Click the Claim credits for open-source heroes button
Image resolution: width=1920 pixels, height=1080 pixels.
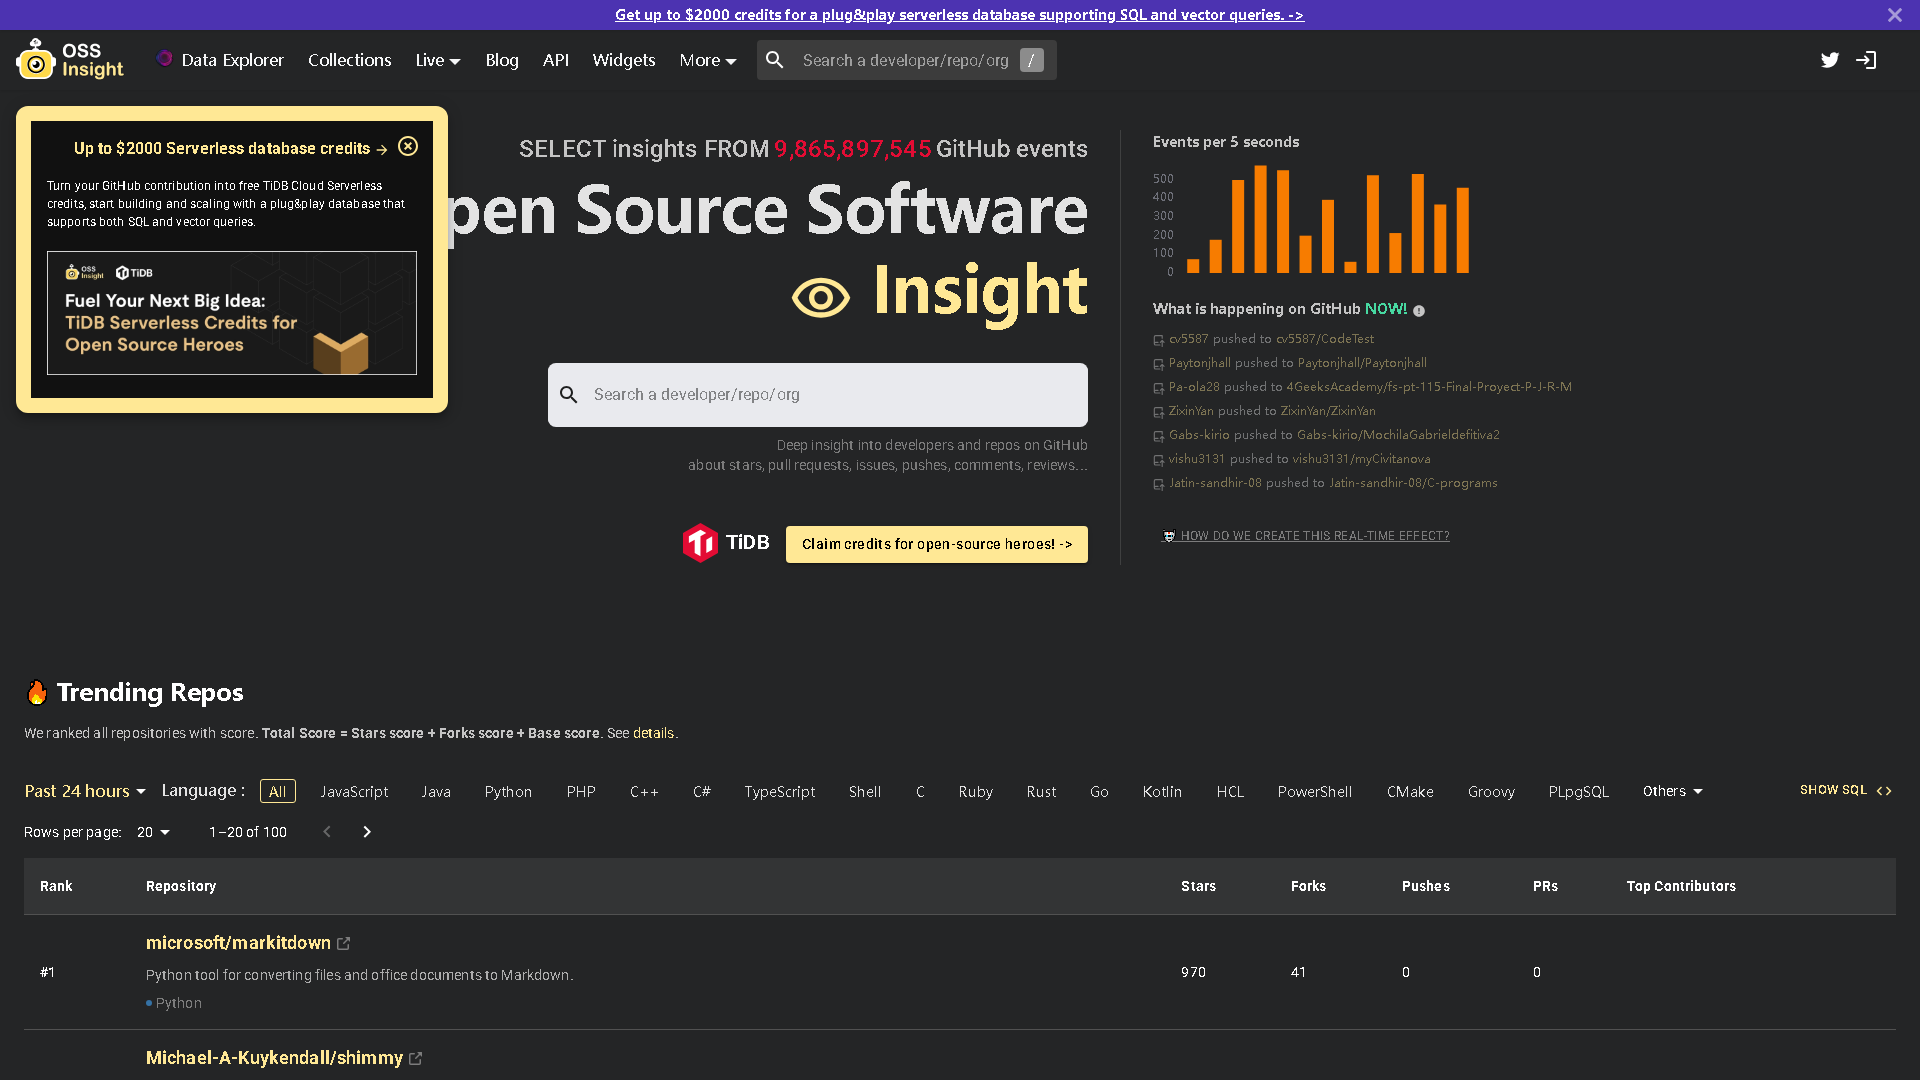936,544
